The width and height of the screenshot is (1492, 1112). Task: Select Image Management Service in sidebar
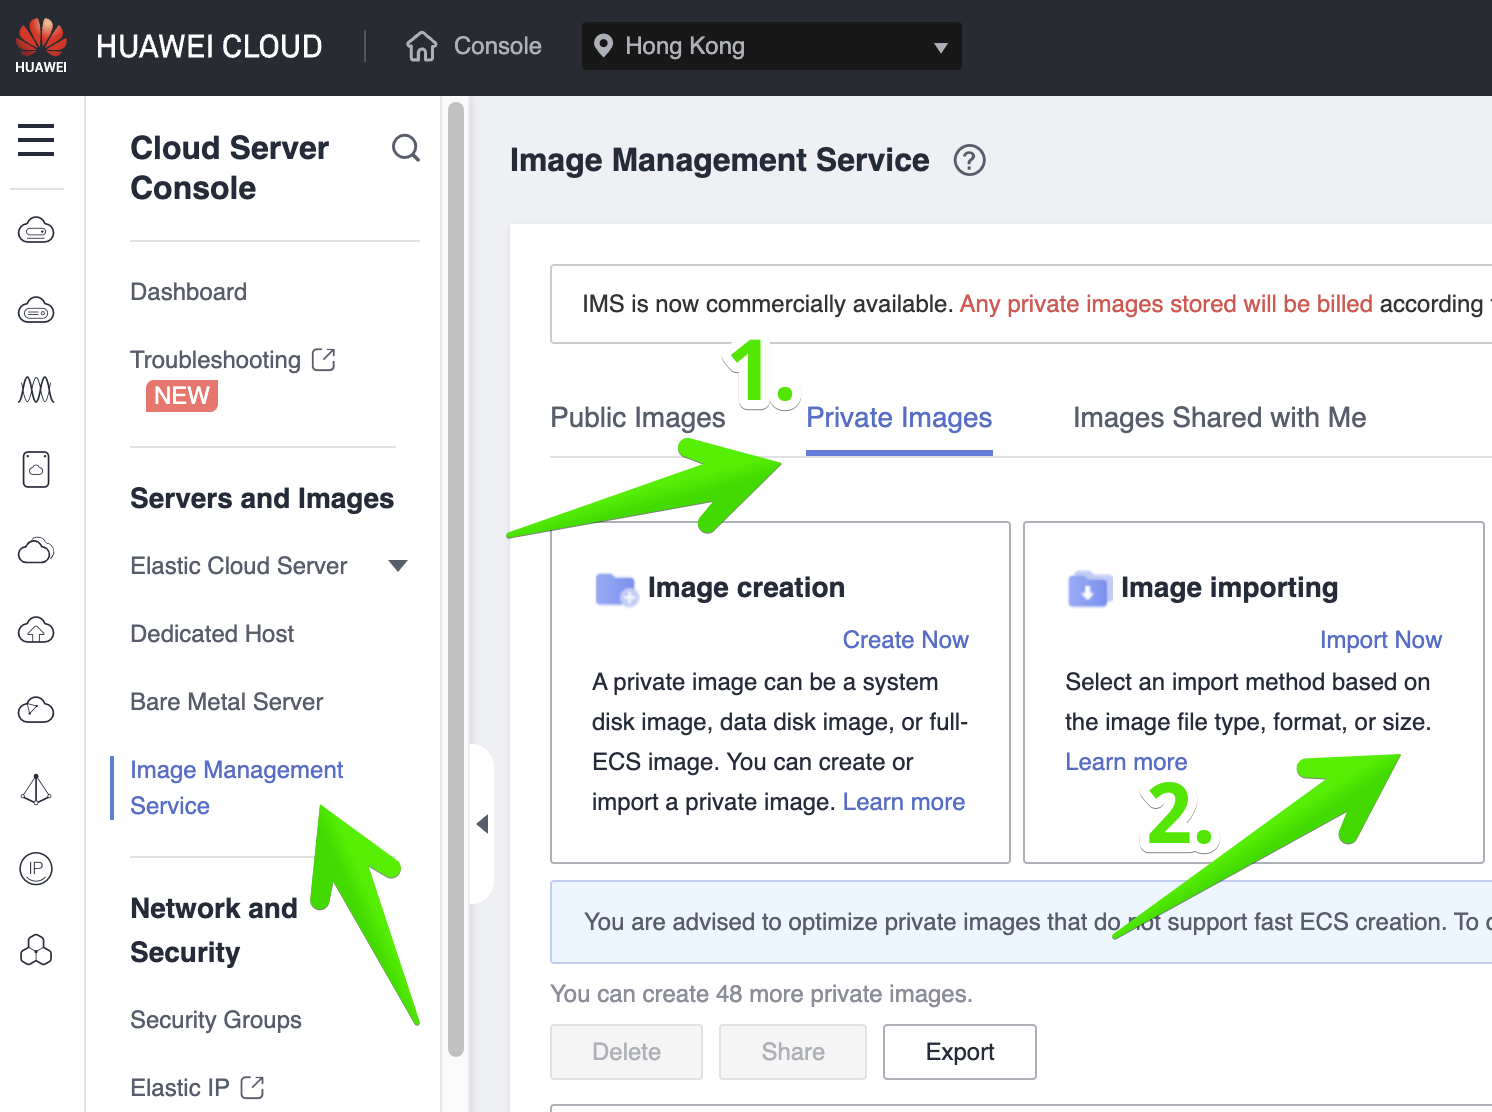pos(237,788)
